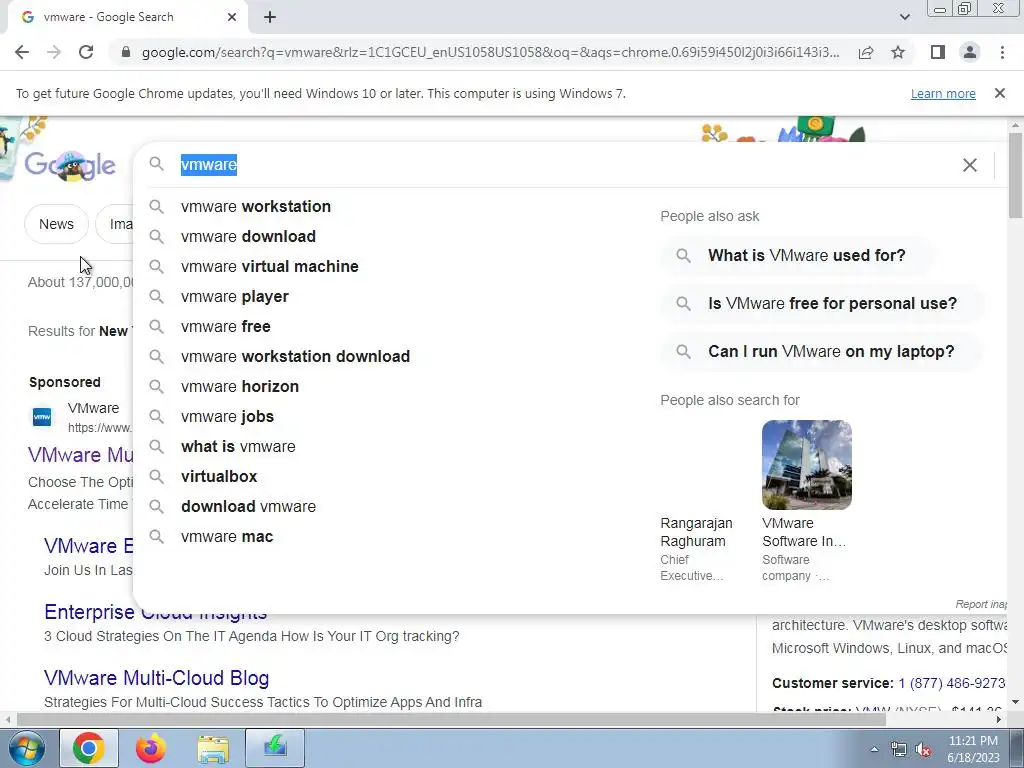Screen dimensions: 1024x768
Task: Click the VMware sponsored favicon
Action: [x=42, y=417]
